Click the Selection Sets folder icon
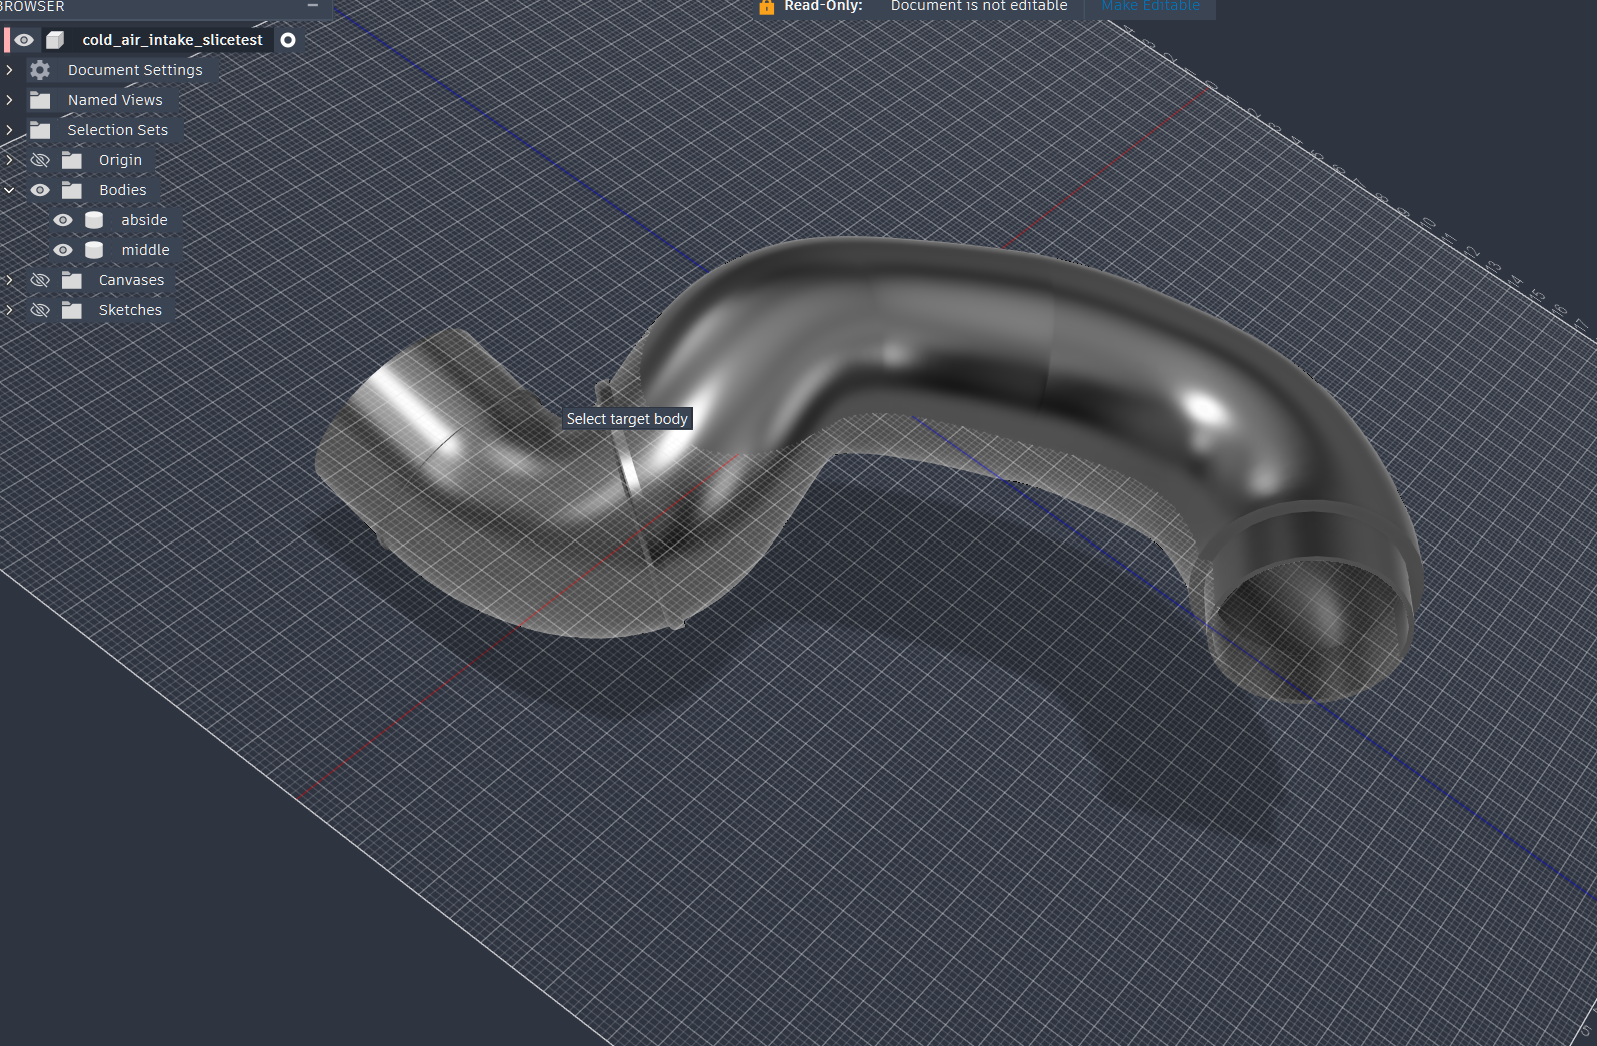The height and width of the screenshot is (1046, 1597). pos(40,130)
